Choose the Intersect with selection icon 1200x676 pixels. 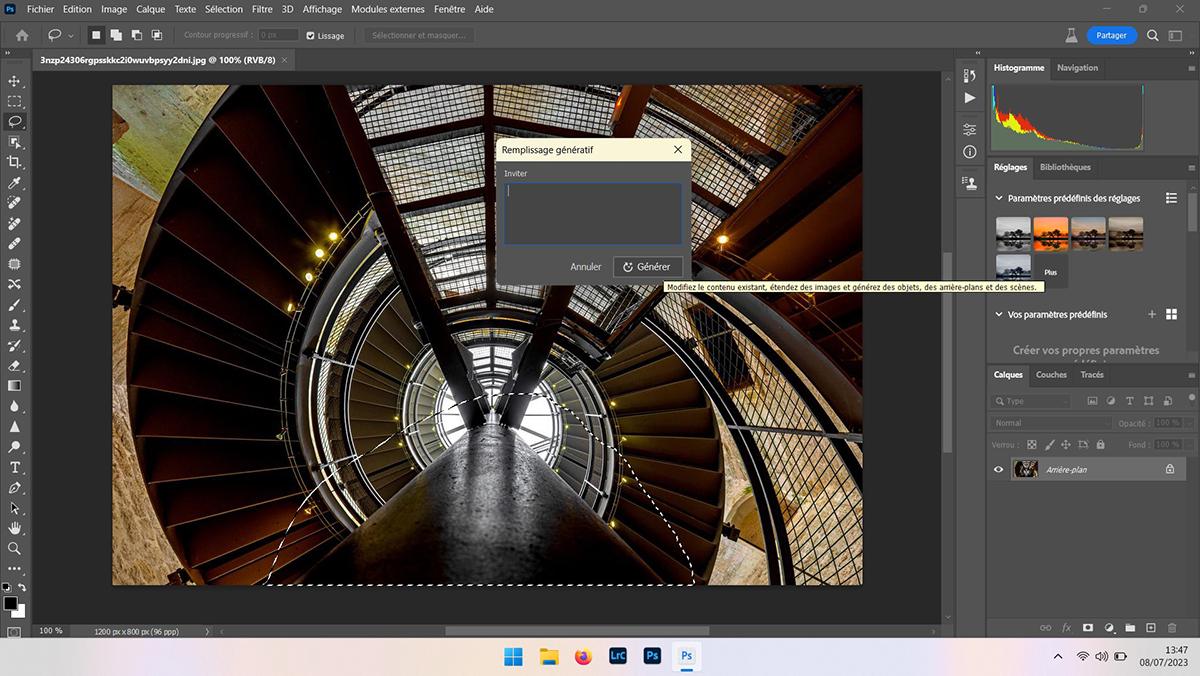pos(157,35)
